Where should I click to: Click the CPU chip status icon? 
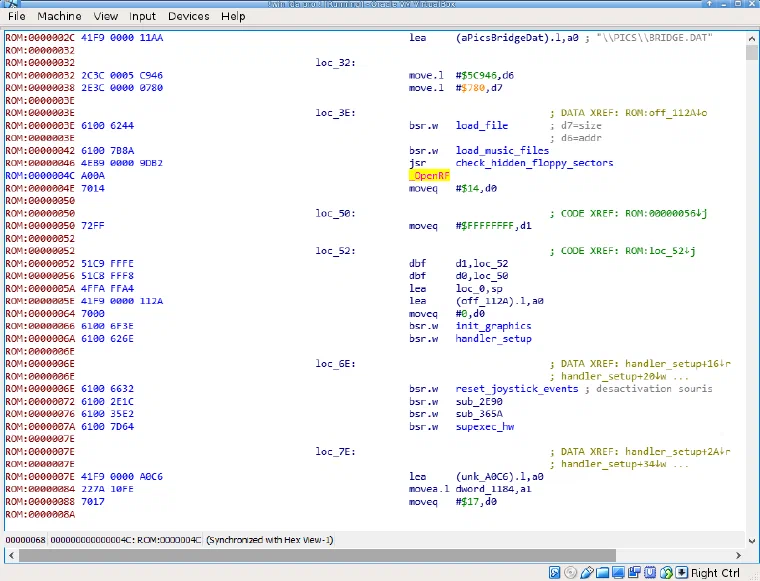click(x=650, y=573)
